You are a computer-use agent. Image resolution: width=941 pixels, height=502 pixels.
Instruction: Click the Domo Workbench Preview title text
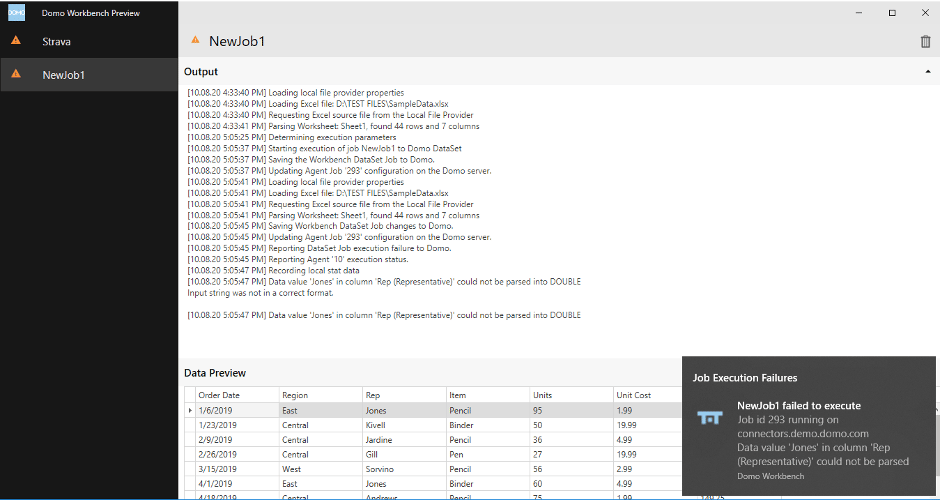tap(91, 13)
